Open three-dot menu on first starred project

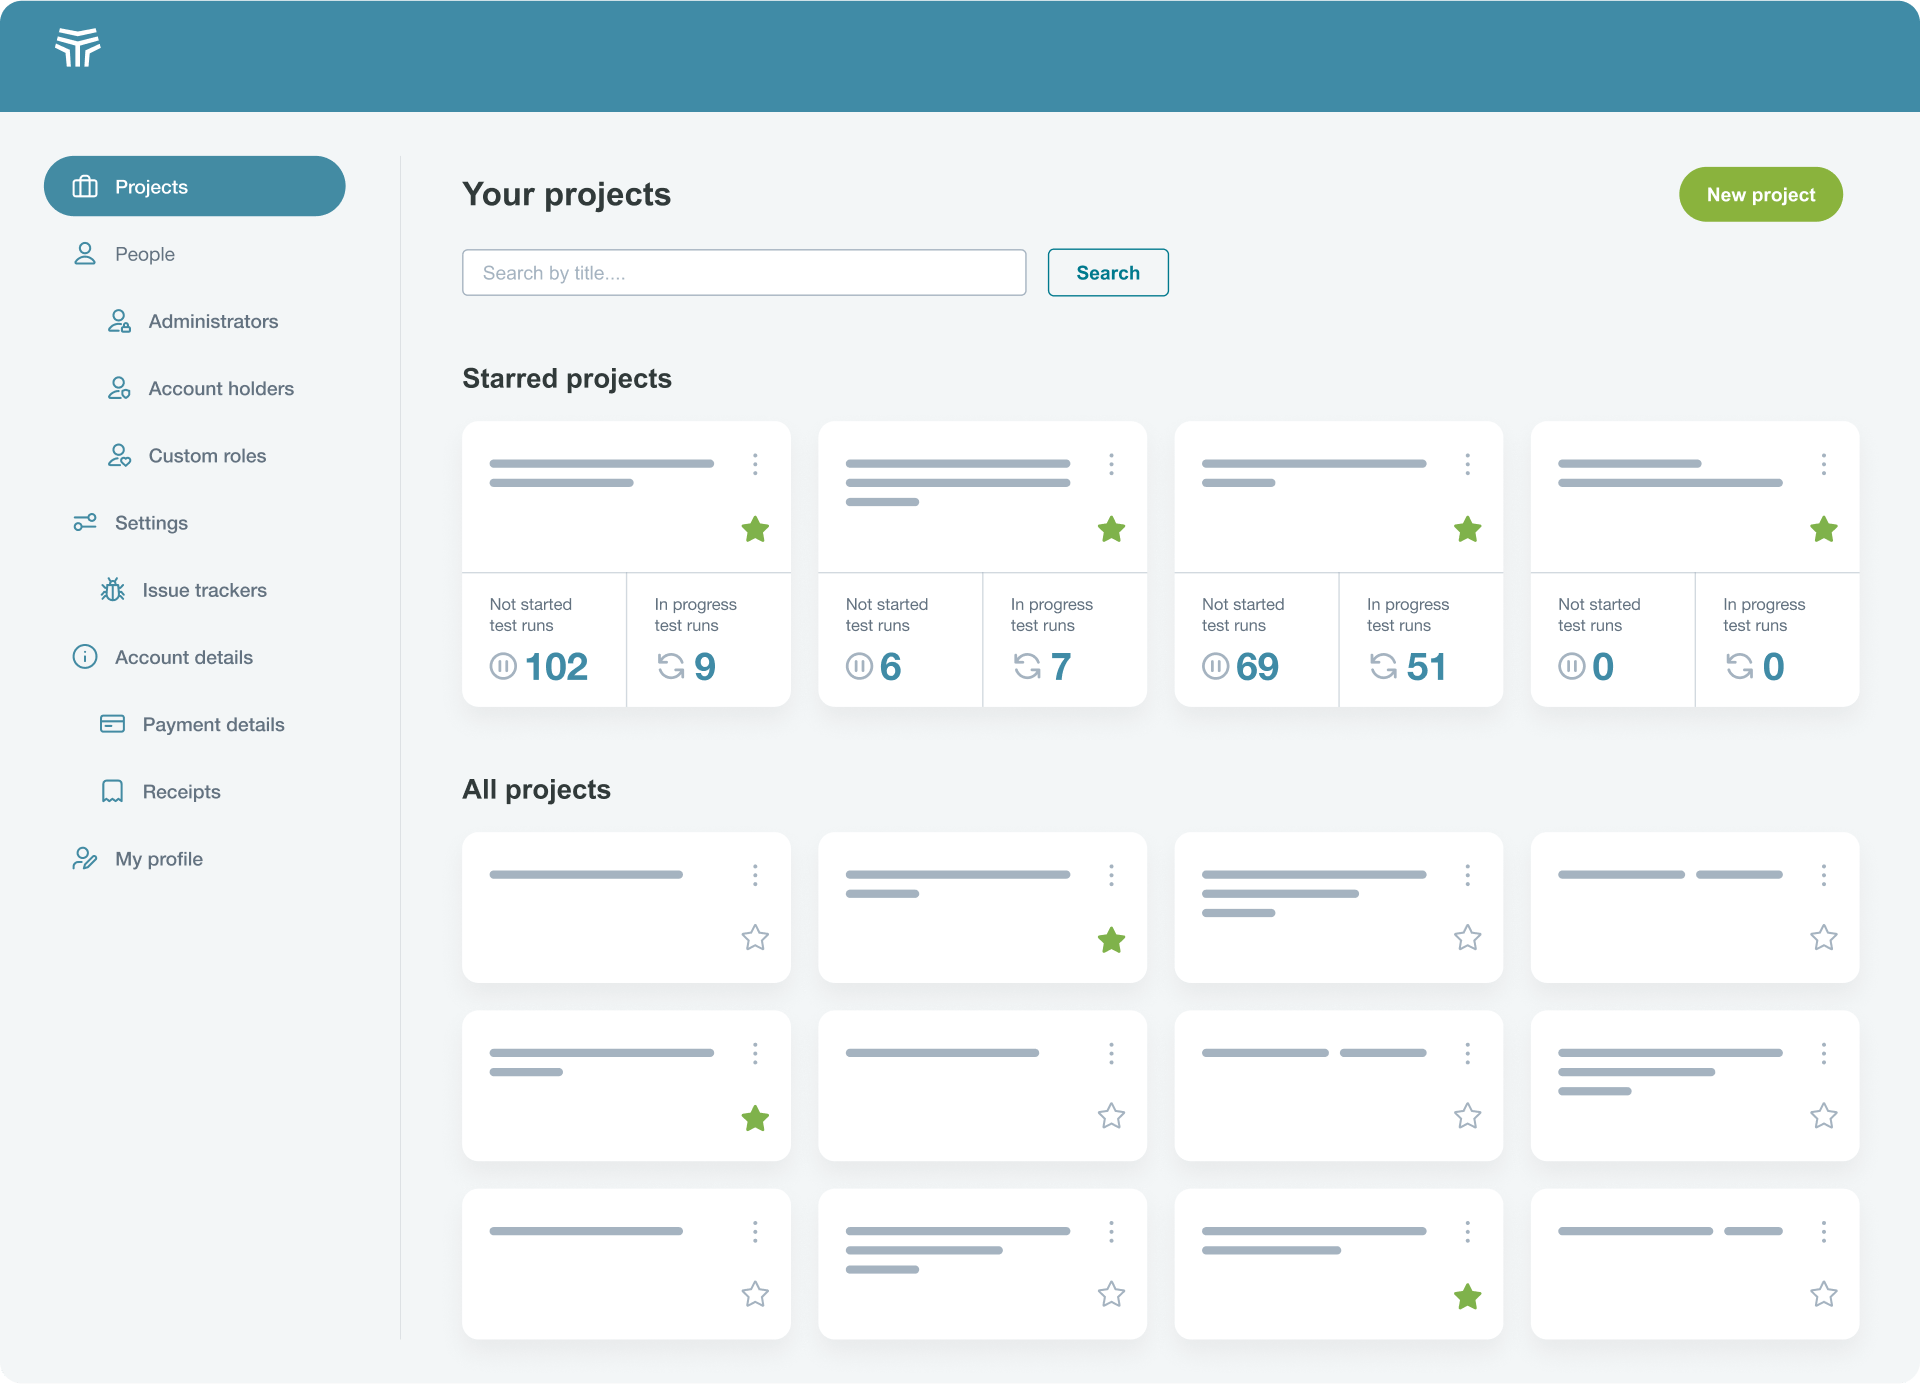755,464
